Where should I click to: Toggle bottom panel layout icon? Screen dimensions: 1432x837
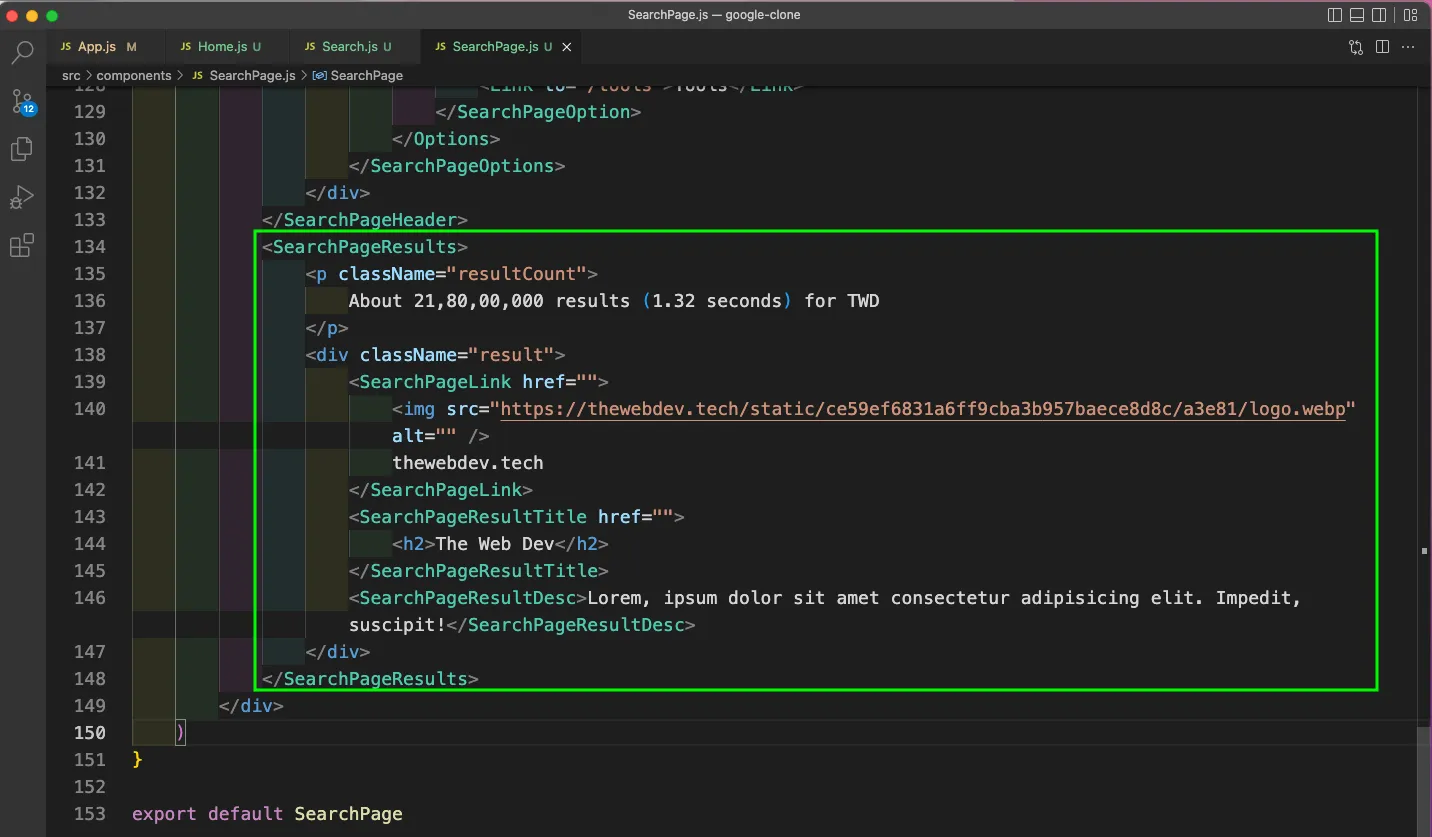(1357, 15)
